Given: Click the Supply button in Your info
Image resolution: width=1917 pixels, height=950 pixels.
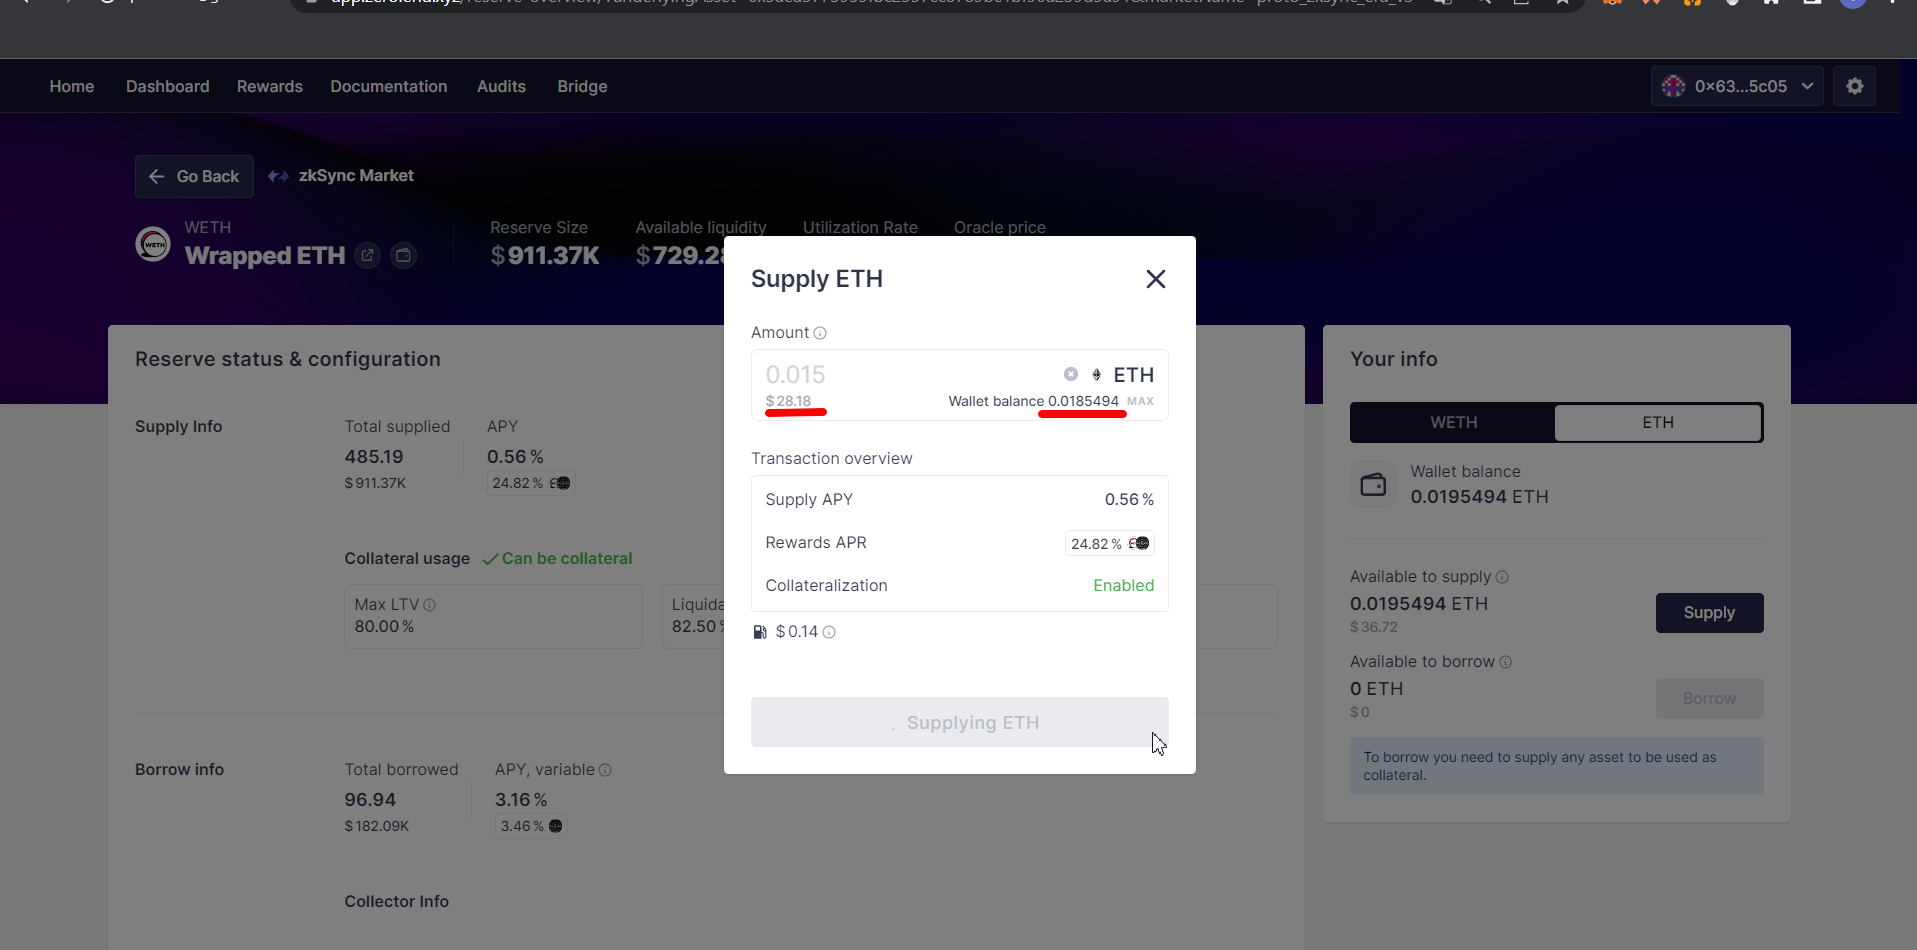Looking at the screenshot, I should point(1709,613).
